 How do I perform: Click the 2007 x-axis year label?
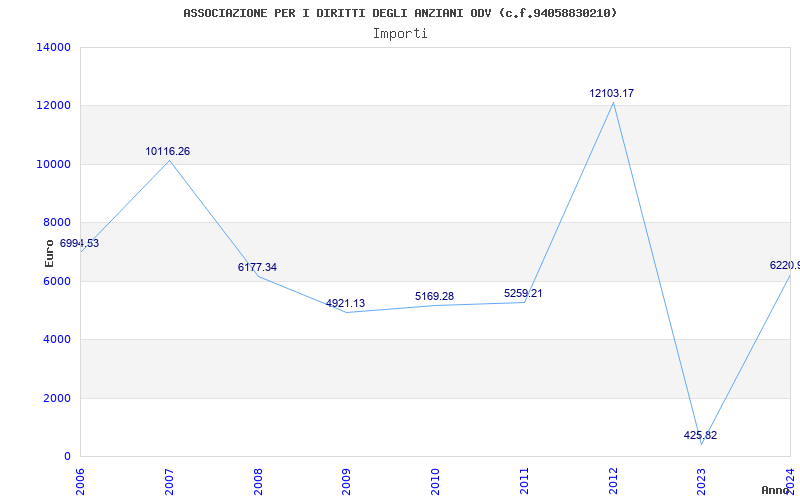[169, 481]
